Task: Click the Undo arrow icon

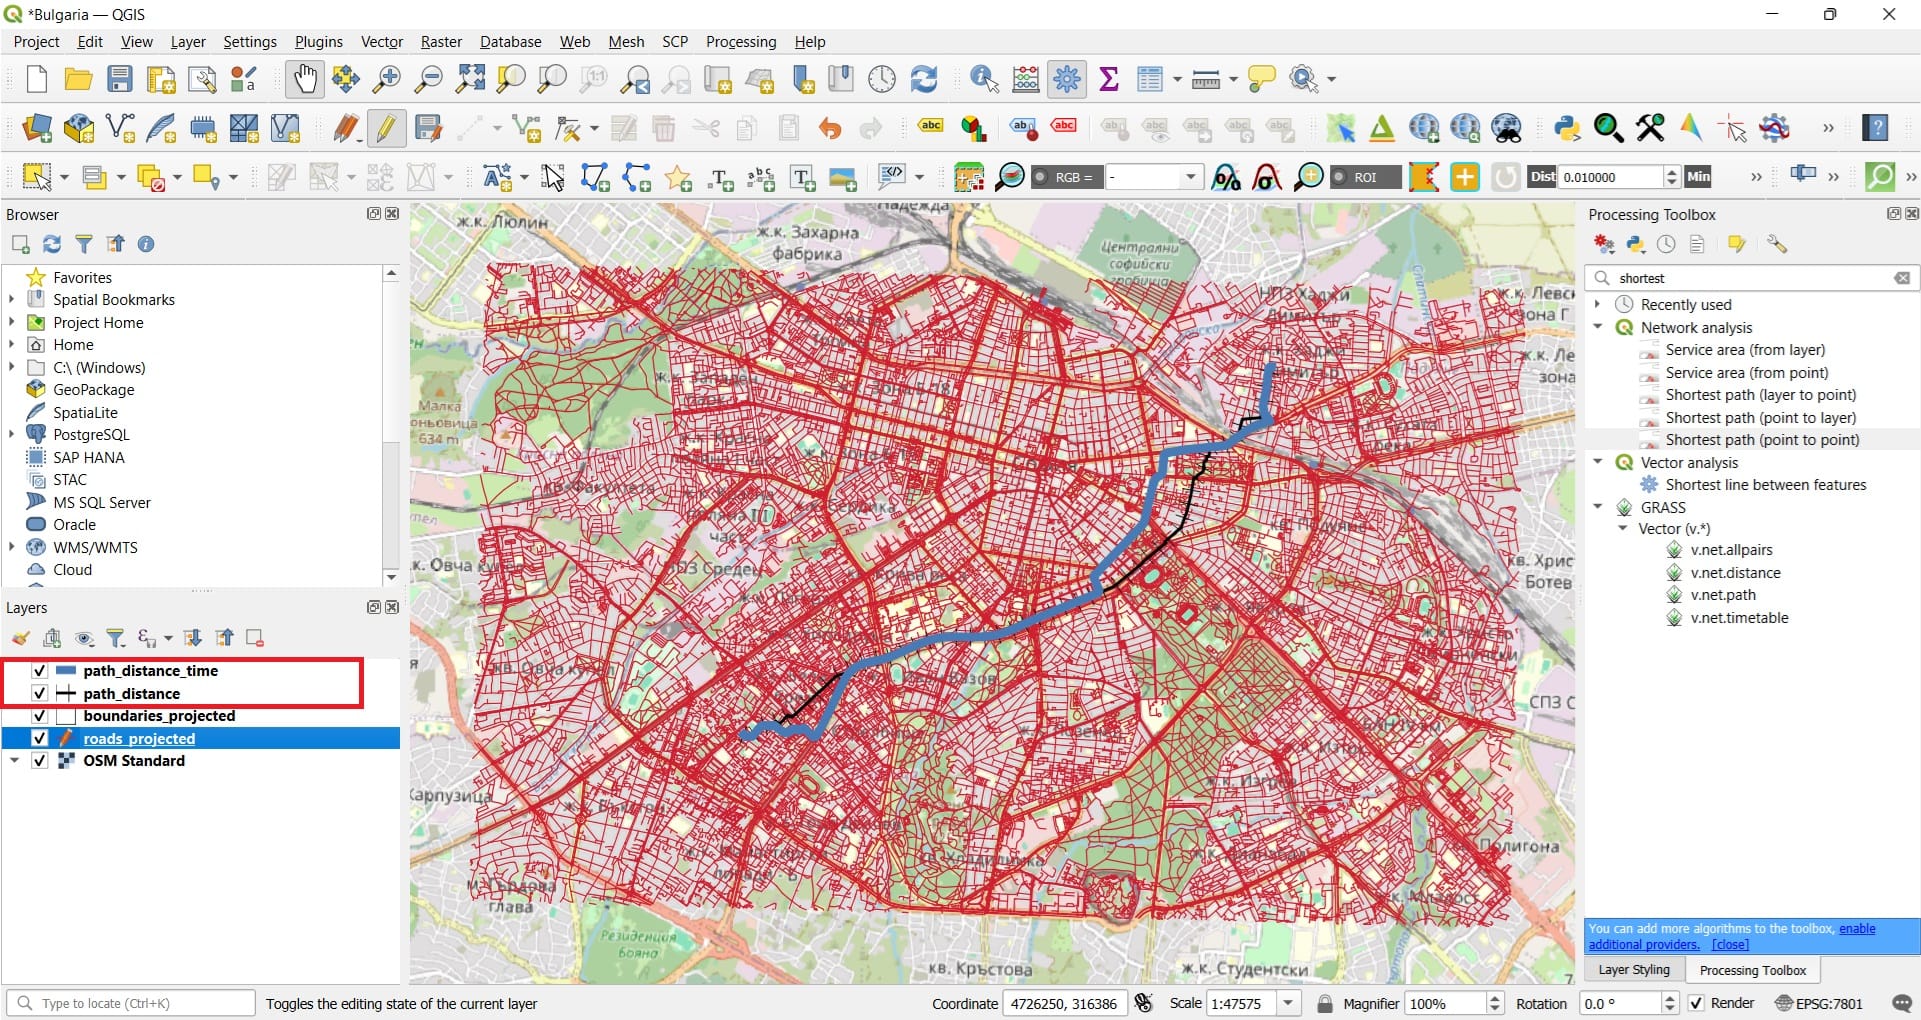Action: (829, 128)
